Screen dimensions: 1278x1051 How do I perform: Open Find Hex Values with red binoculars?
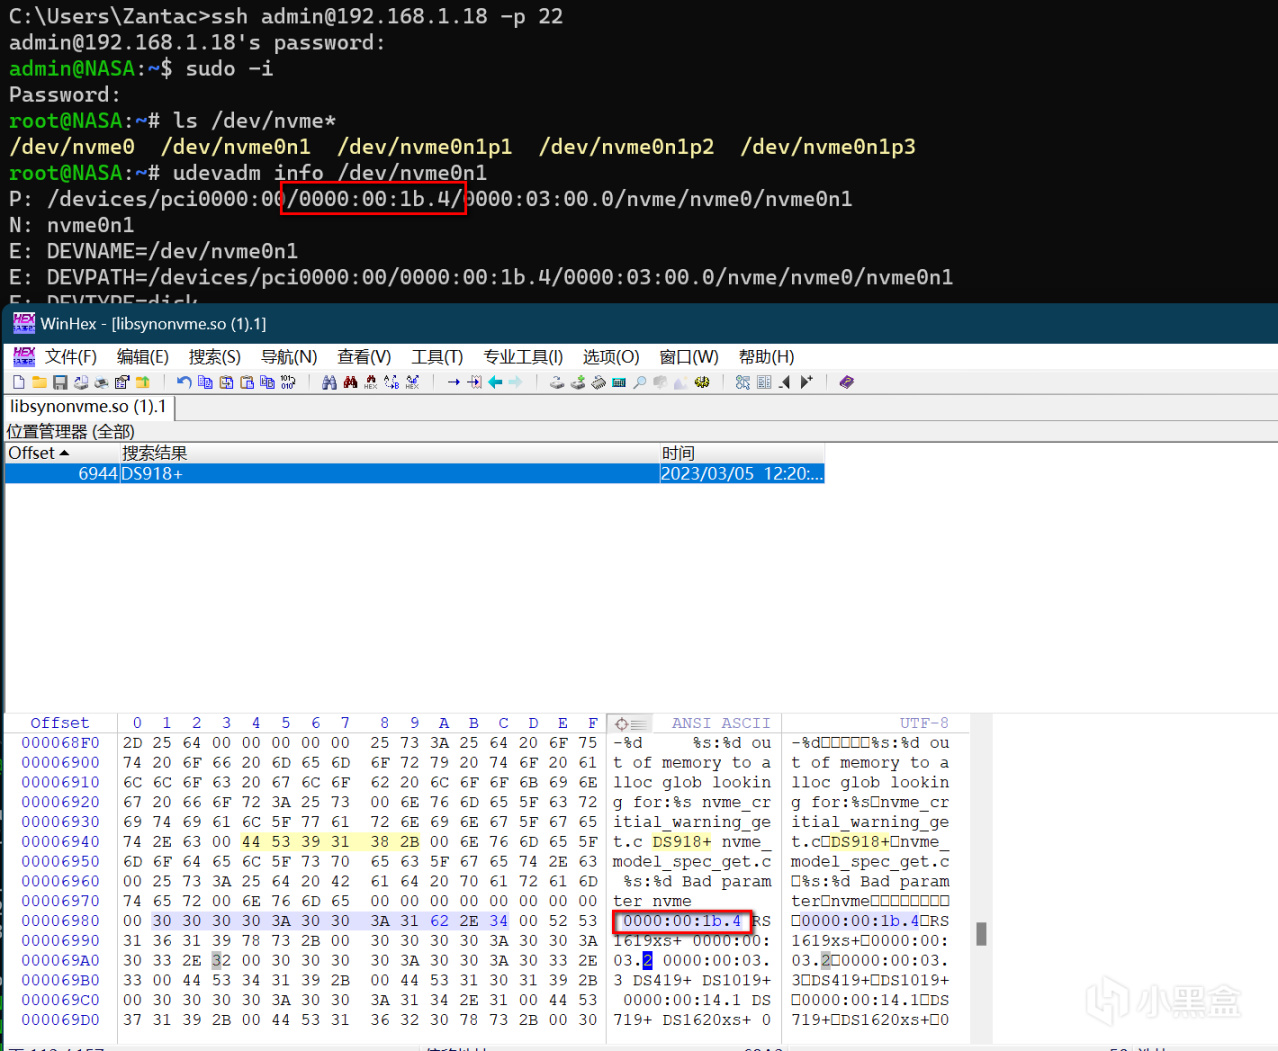pos(350,382)
